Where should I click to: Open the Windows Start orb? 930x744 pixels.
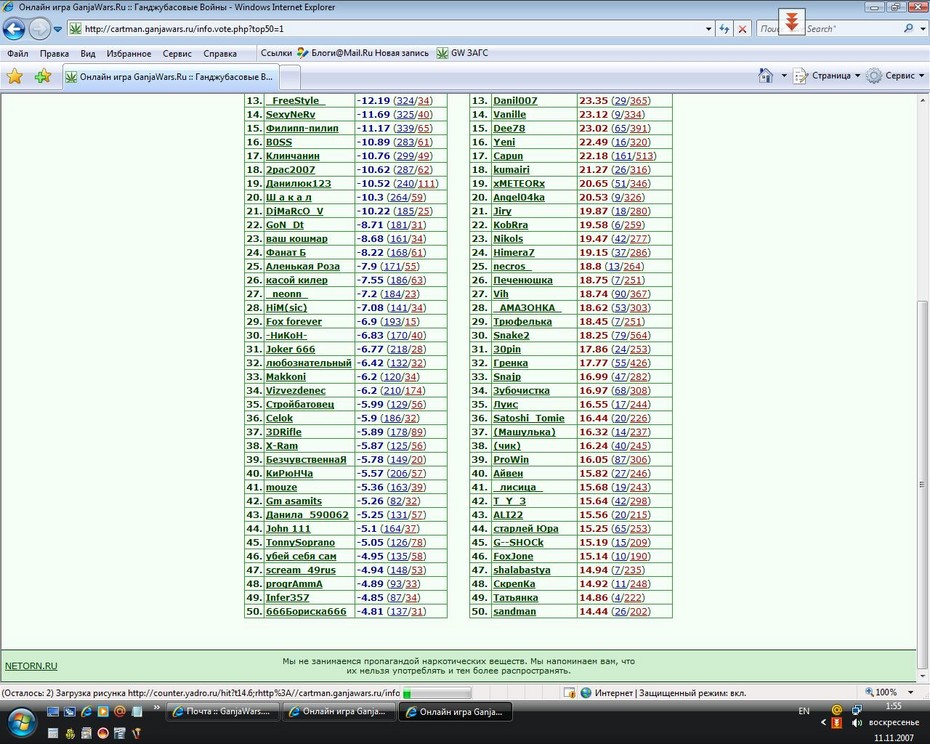[21, 723]
